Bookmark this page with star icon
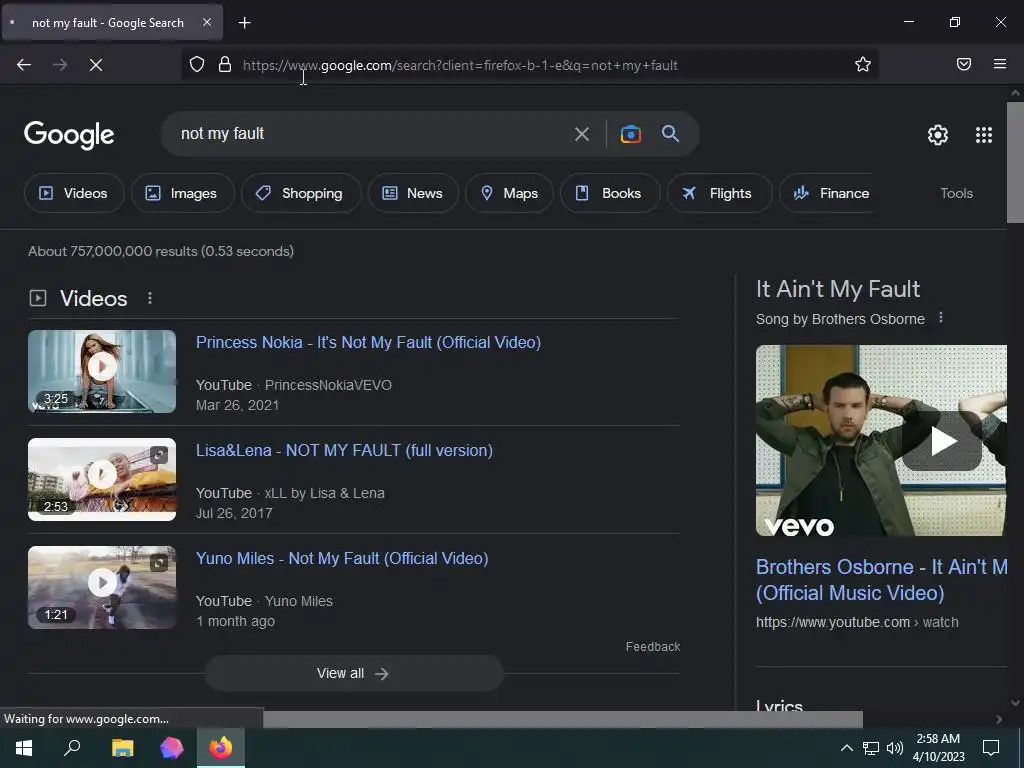This screenshot has height=768, width=1024. [x=863, y=64]
